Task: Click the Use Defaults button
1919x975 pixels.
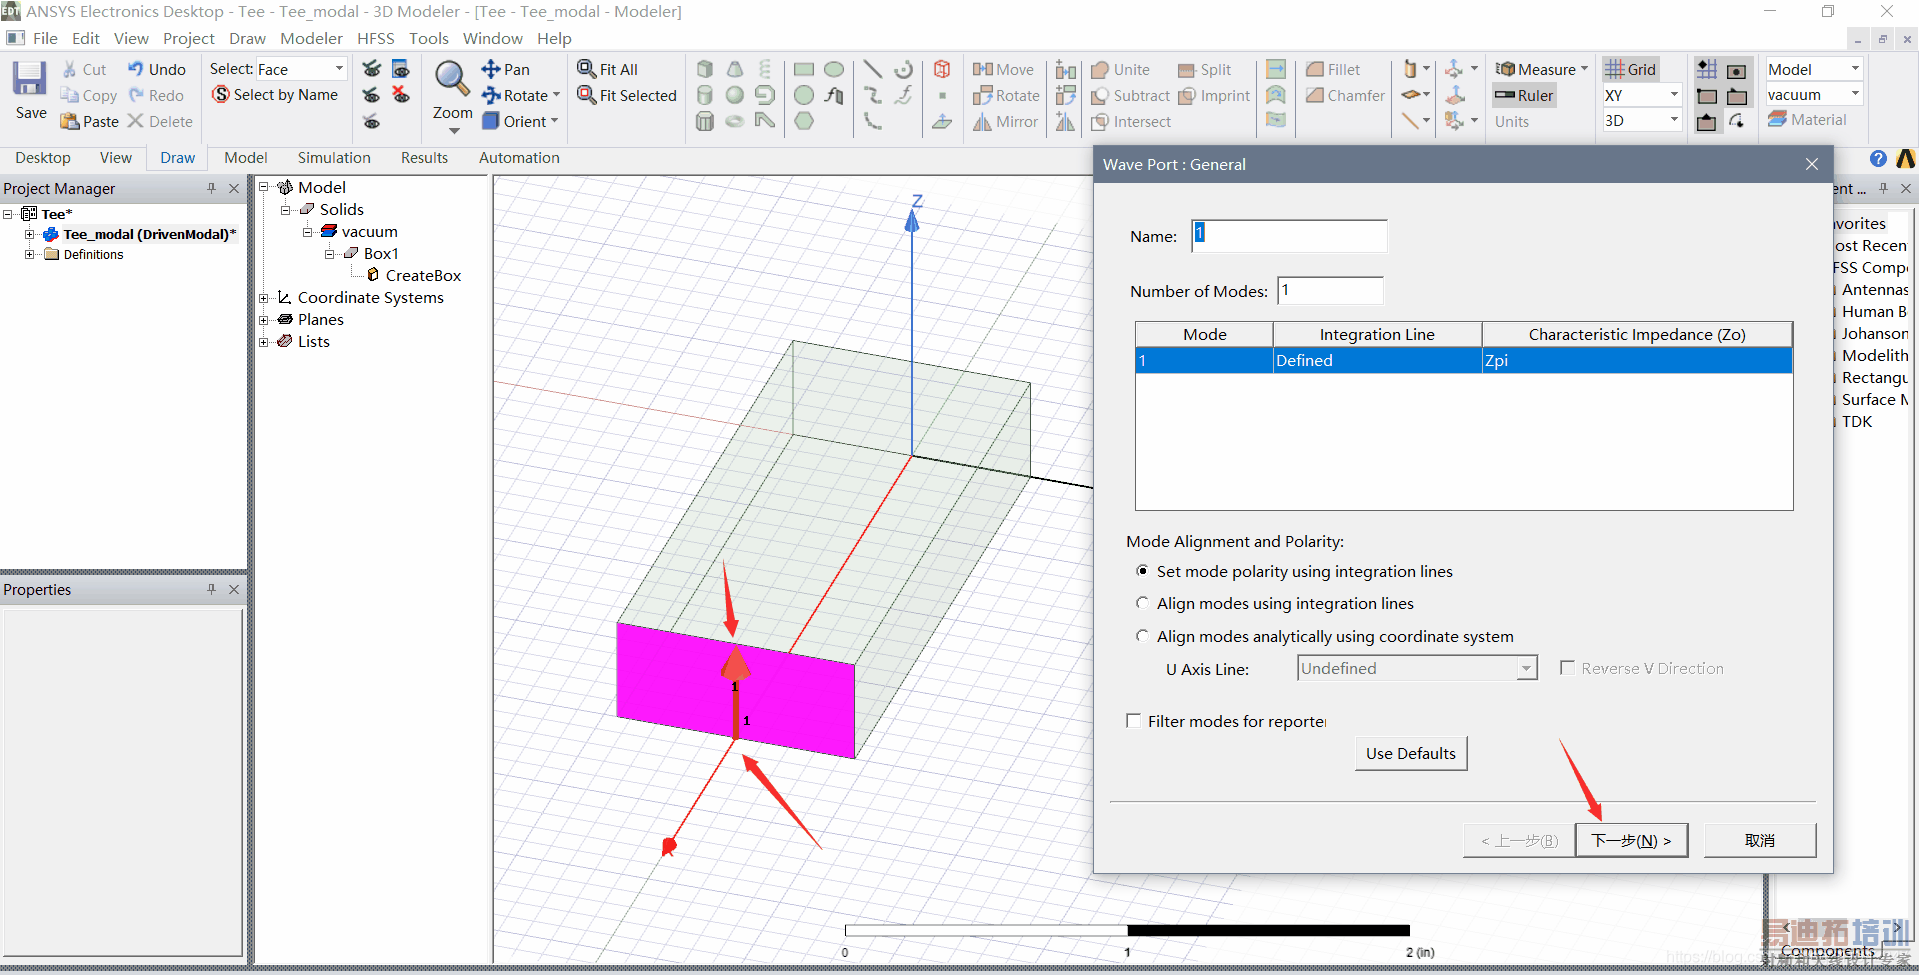Action: [x=1410, y=753]
